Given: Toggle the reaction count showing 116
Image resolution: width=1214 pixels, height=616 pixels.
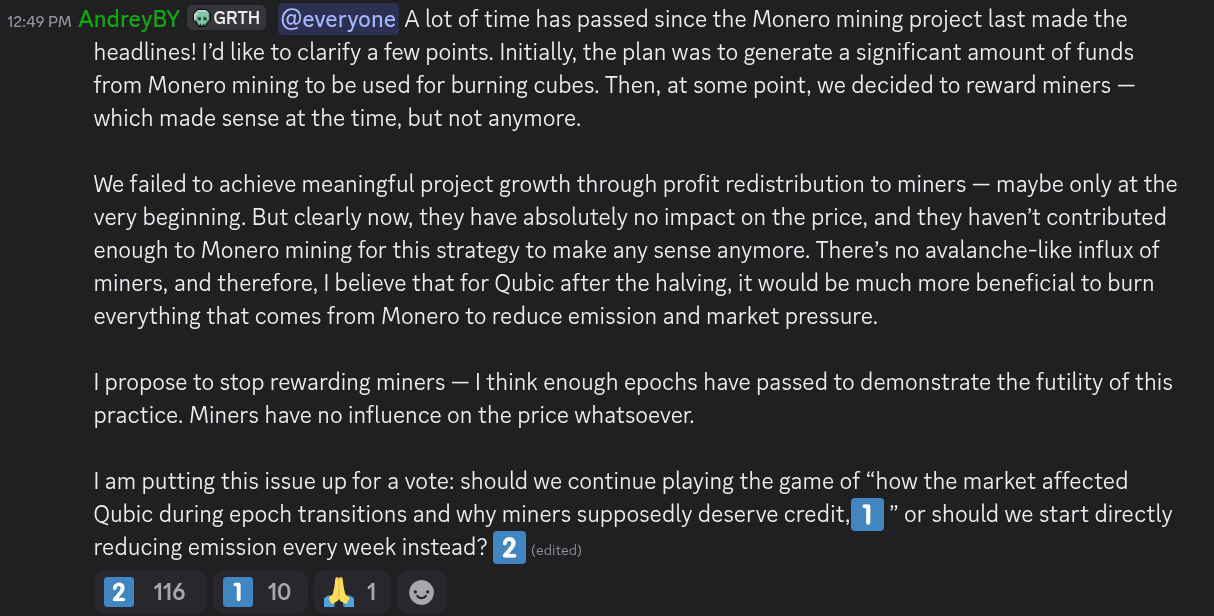Looking at the screenshot, I should coord(169,592).
